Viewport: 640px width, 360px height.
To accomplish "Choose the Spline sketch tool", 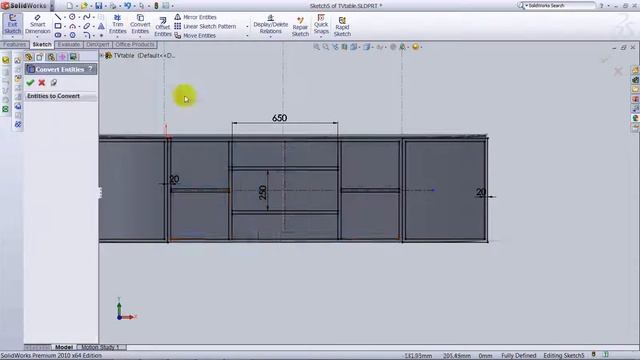I will pyautogui.click(x=87, y=17).
